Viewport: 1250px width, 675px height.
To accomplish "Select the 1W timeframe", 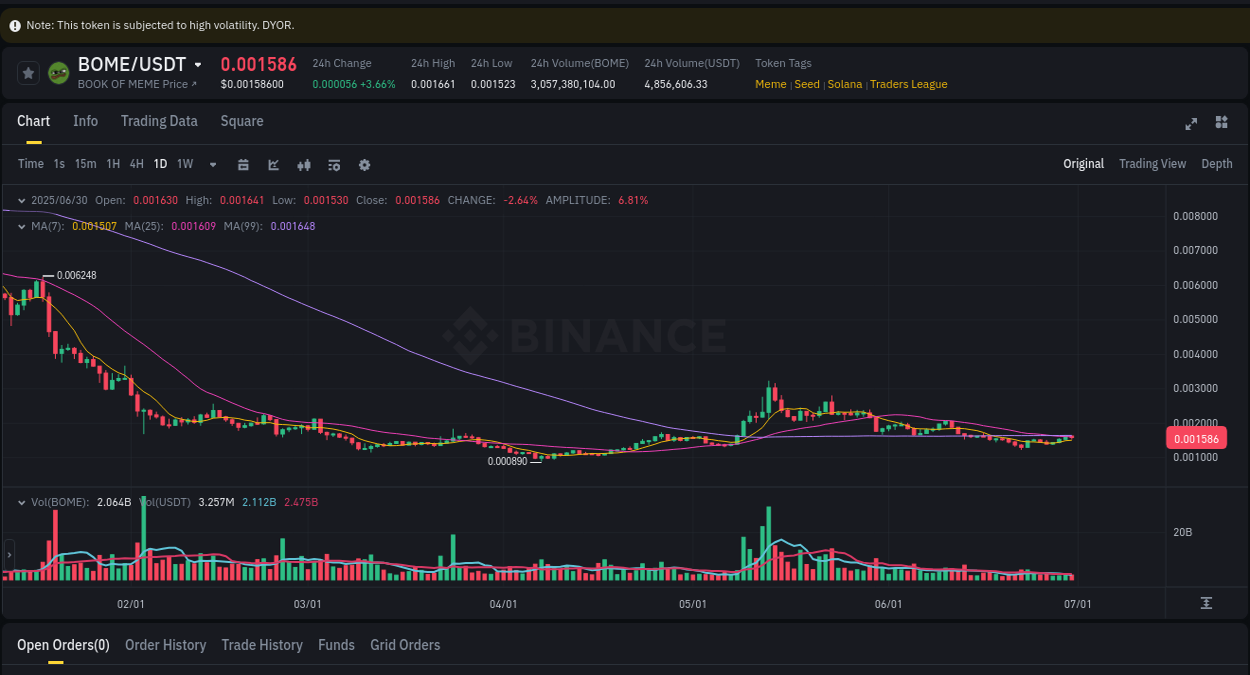I will [x=184, y=164].
